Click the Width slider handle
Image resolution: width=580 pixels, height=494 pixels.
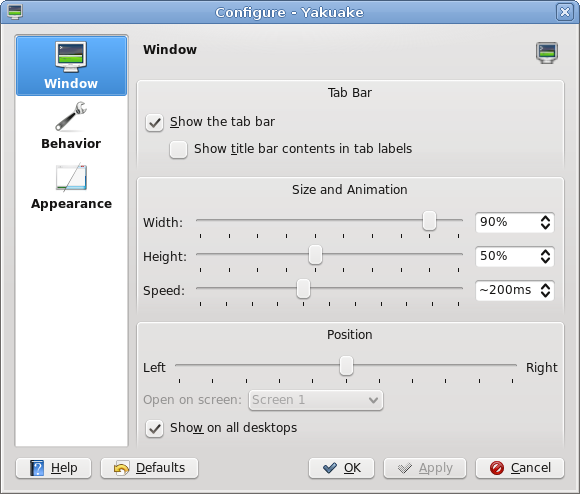(429, 221)
